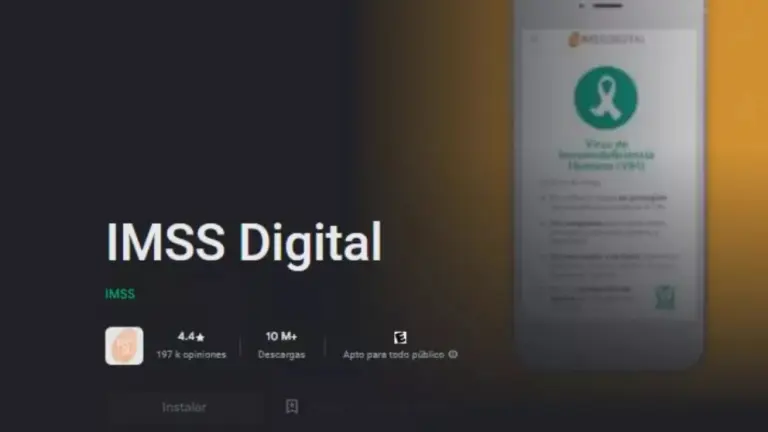Viewport: 768px width, 432px height.
Task: Click the star icon beside 4.4
Action: click(x=200, y=337)
